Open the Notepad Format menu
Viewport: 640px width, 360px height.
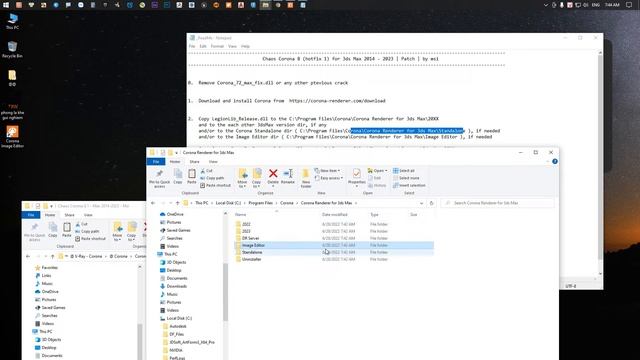click(217, 46)
